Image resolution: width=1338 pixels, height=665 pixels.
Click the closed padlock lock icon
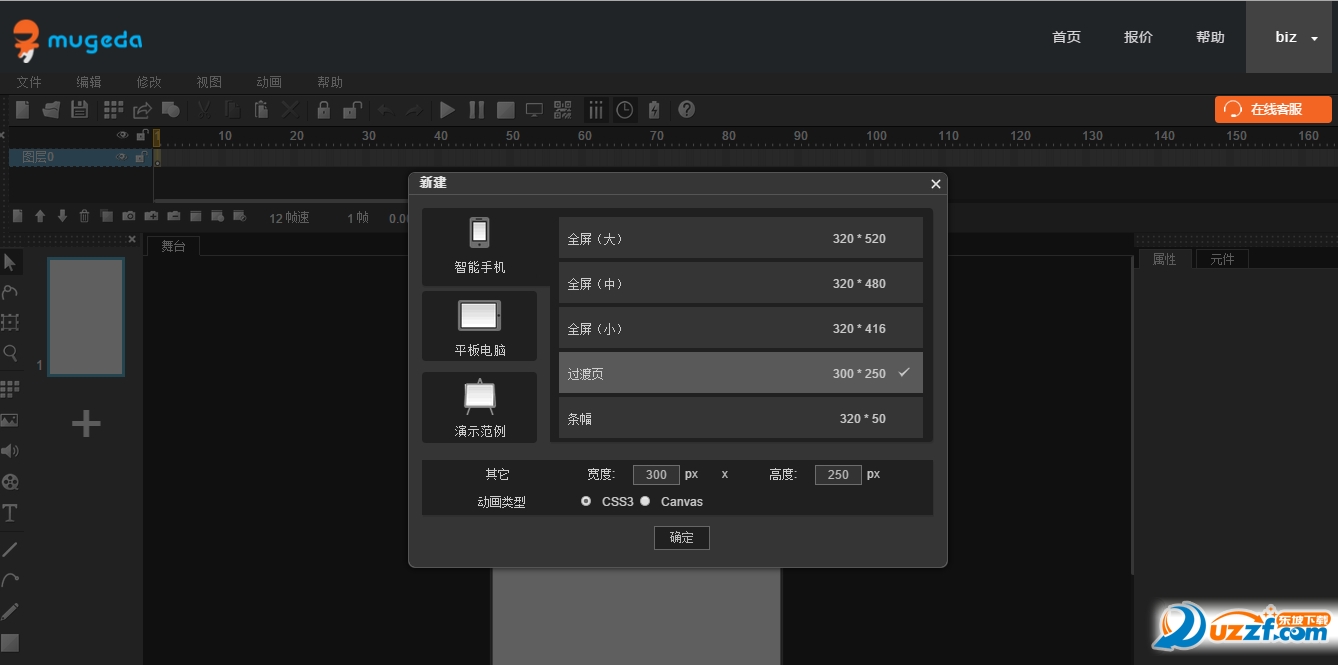pyautogui.click(x=324, y=110)
